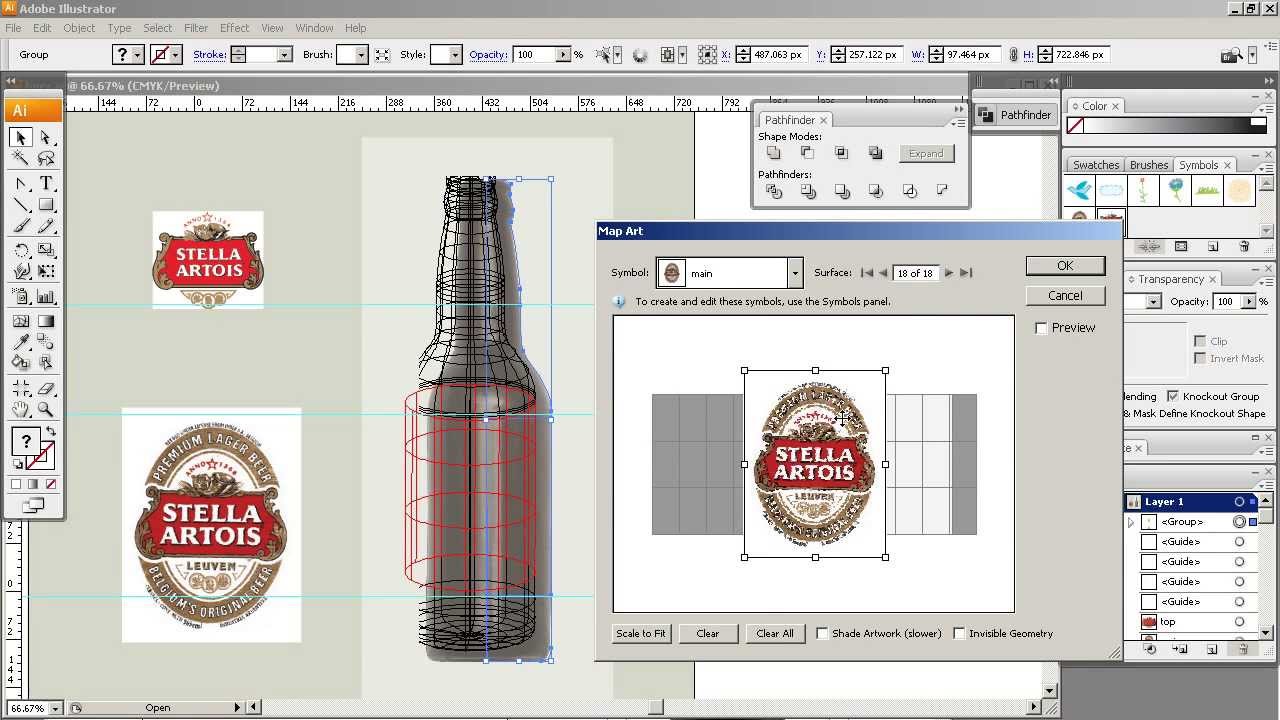
Task: Open the Object menu
Action: coord(79,28)
